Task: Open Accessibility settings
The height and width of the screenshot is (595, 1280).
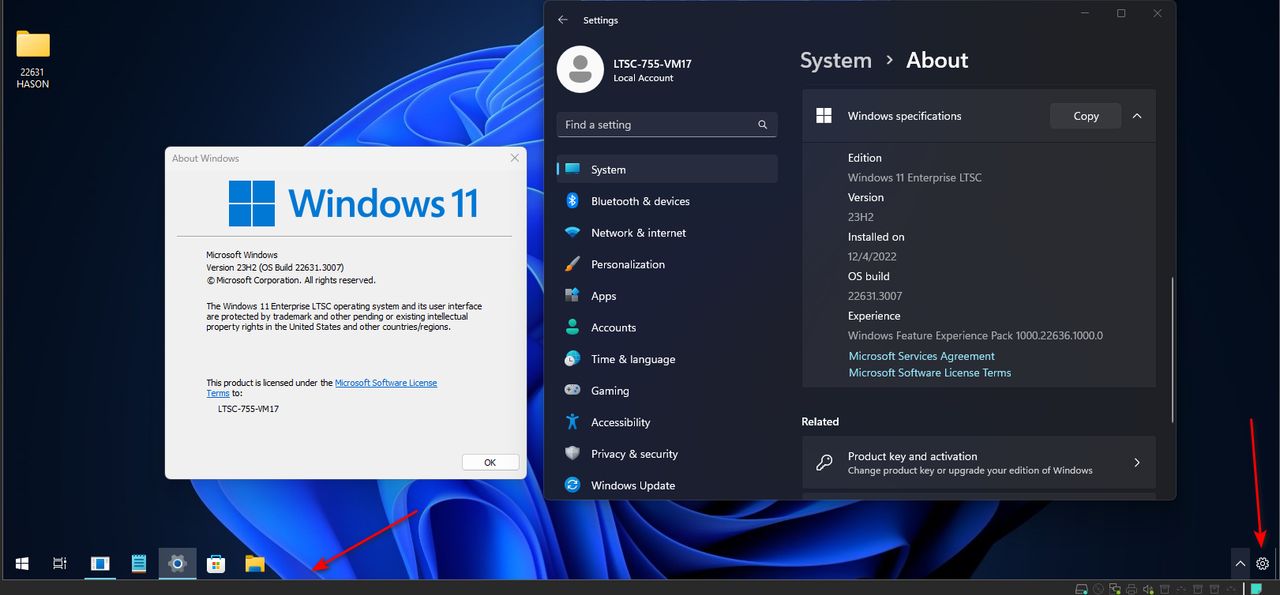Action: 667,422
